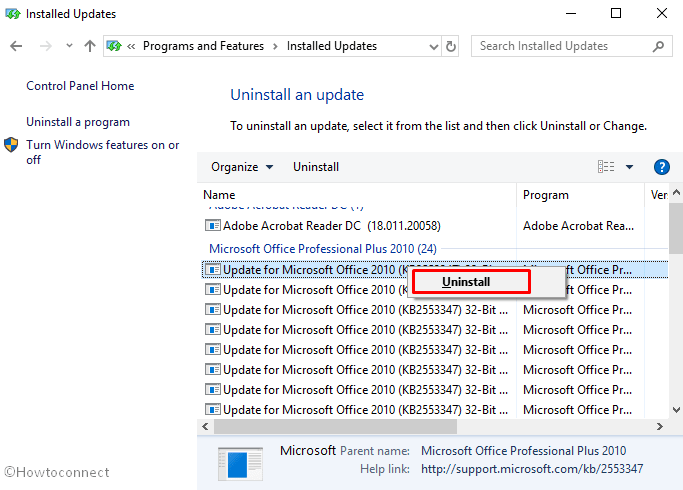This screenshot has height=490, width=683.
Task: Select Adobe Acrobat Reader DC (18.011.20058) row
Action: (434, 226)
